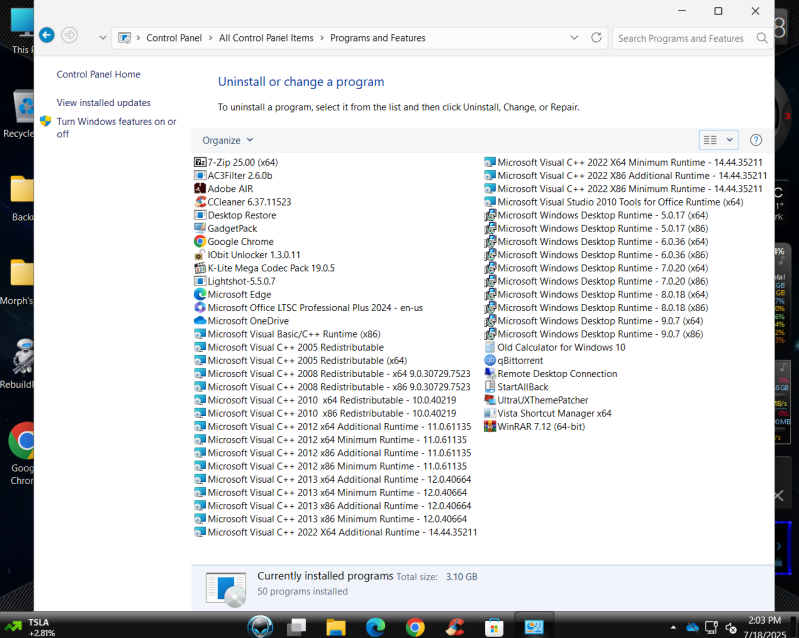The image size is (799, 638).
Task: Open Turn Windows features on or off
Action: pyautogui.click(x=116, y=127)
